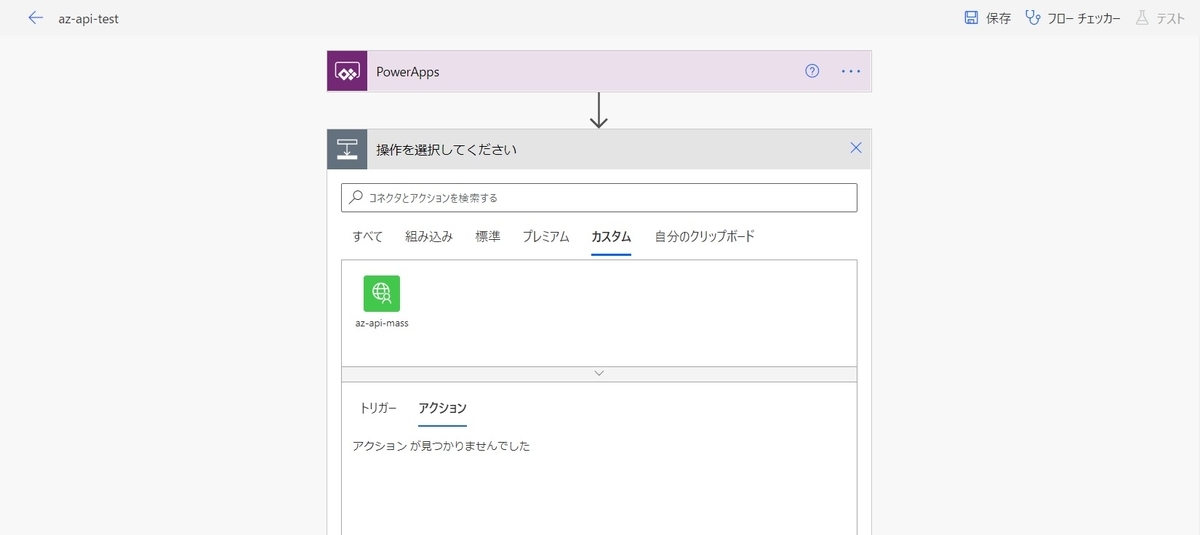1200x535 pixels.
Task: Open the Flow Checker (フロー チェッカー)
Action: pos(1073,18)
